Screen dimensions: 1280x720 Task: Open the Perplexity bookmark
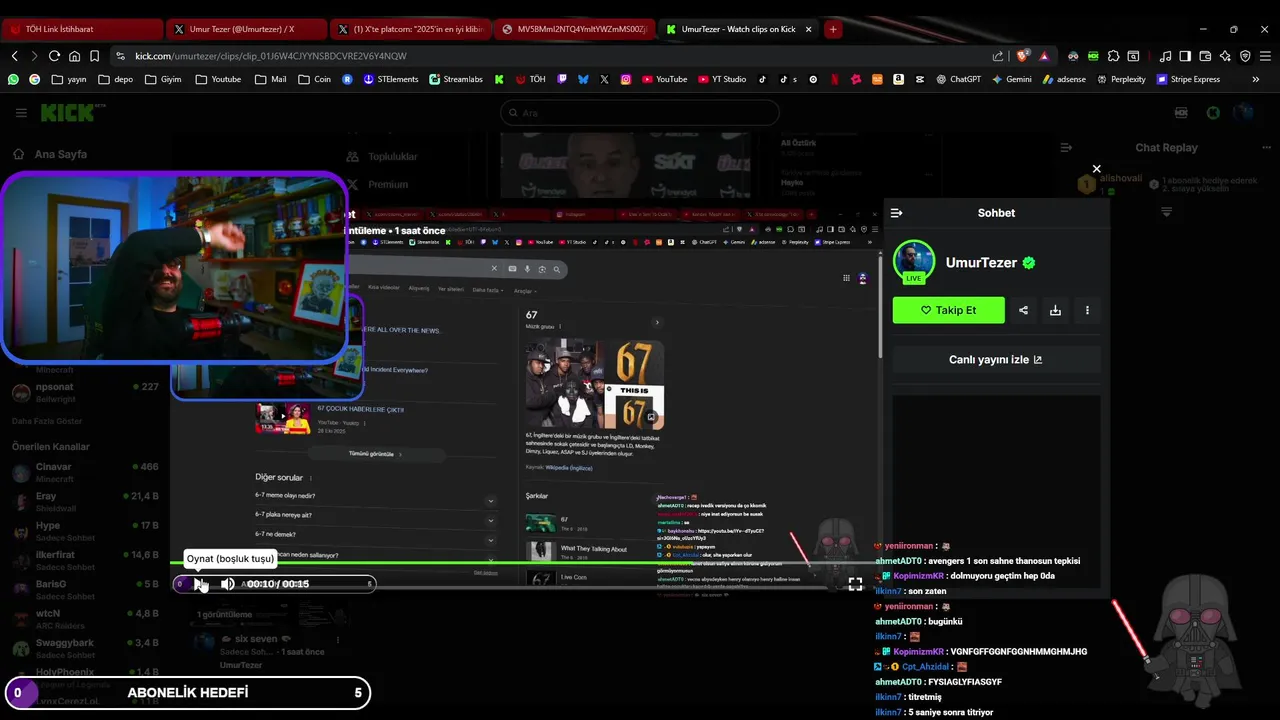[x=1121, y=79]
